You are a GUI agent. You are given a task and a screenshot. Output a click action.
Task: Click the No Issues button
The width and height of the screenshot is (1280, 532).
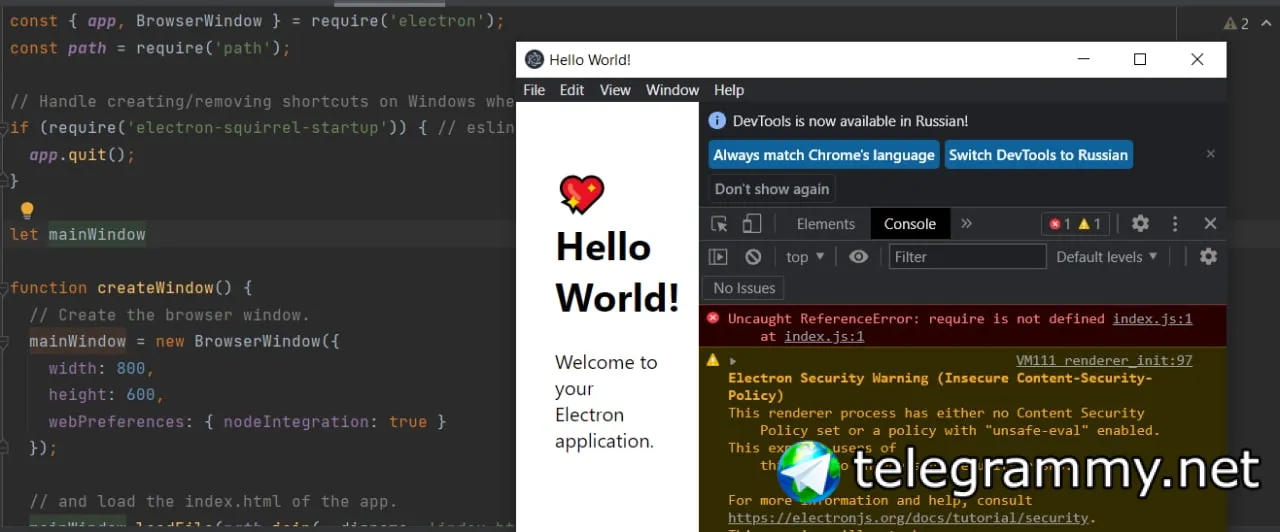point(744,288)
